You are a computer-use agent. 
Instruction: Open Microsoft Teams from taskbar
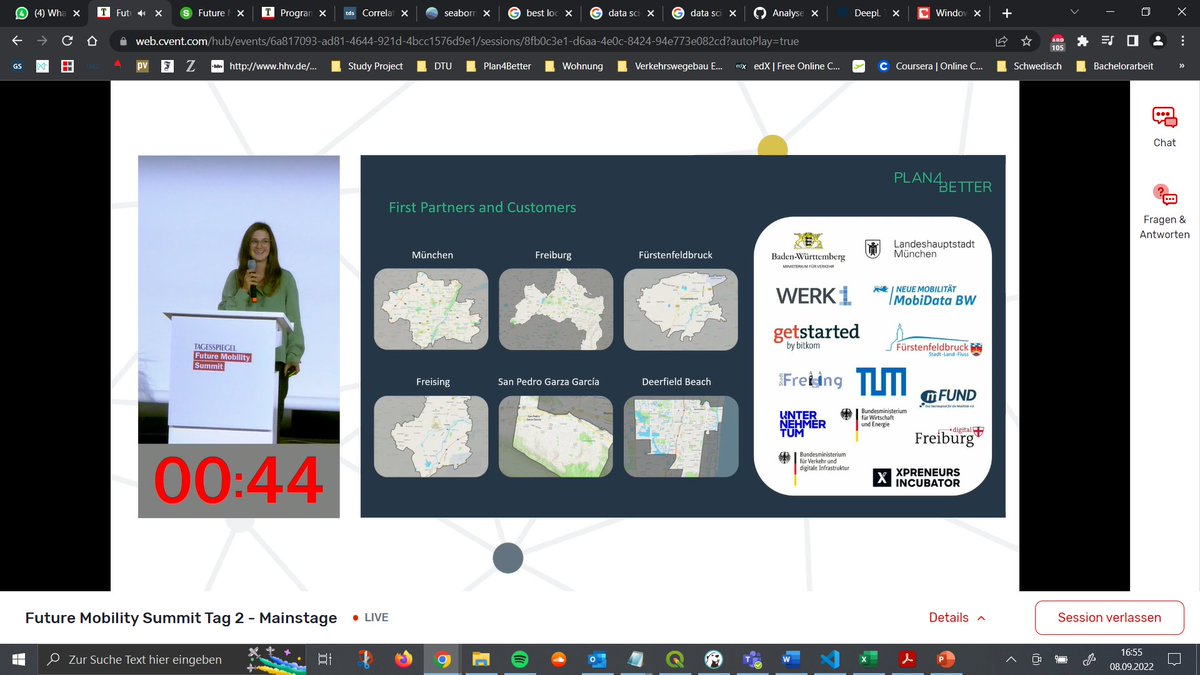(x=752, y=659)
